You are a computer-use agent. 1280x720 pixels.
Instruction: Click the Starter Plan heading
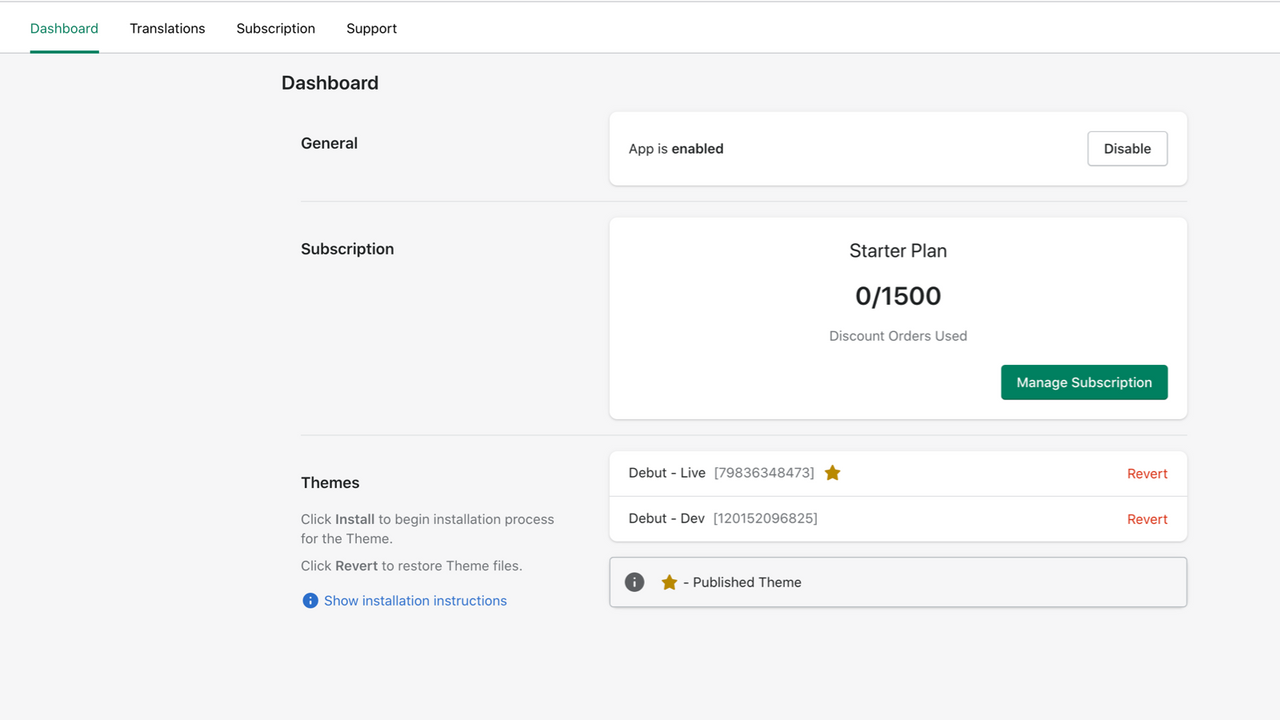click(897, 250)
